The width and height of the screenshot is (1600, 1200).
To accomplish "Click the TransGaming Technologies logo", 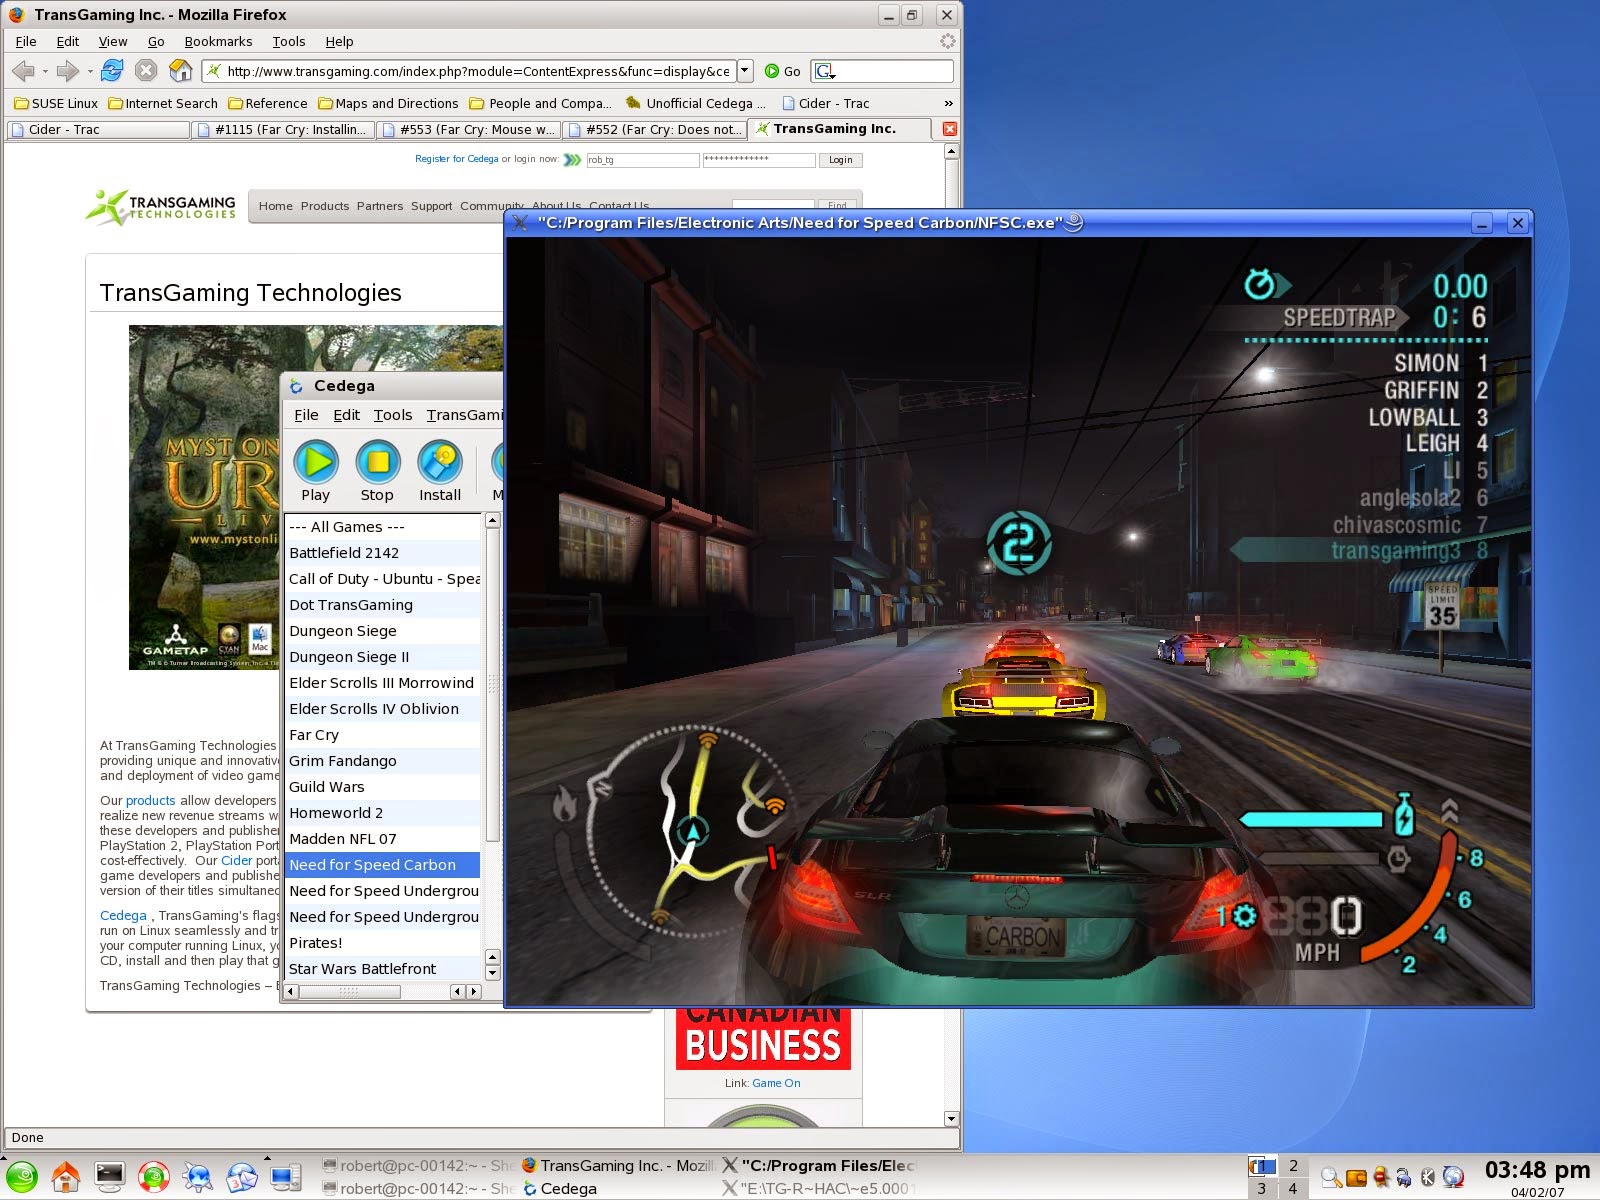I will pyautogui.click(x=161, y=207).
